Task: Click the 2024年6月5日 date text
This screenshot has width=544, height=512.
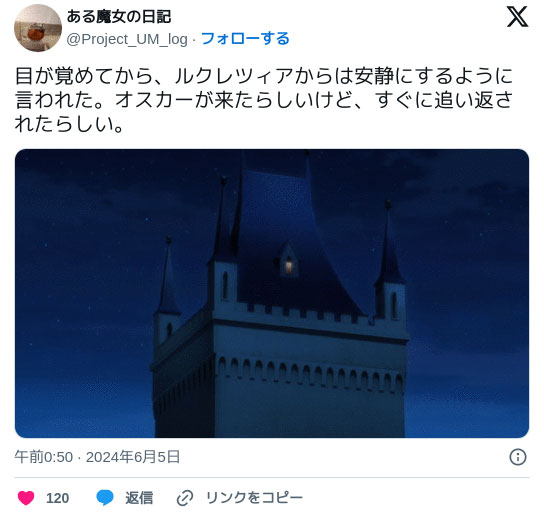Action: click(x=133, y=457)
